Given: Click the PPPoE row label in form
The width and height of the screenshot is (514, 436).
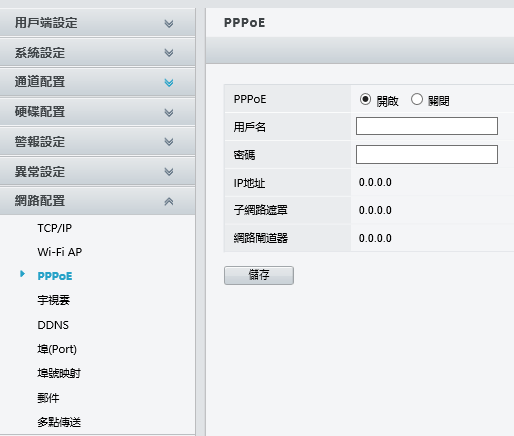Looking at the screenshot, I should [250, 99].
